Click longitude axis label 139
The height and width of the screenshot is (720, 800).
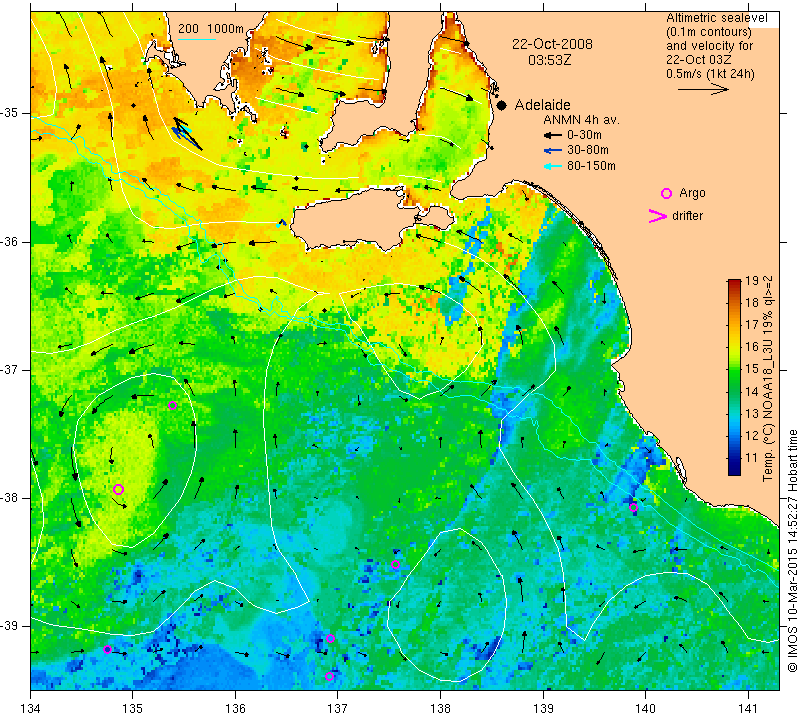click(x=543, y=709)
